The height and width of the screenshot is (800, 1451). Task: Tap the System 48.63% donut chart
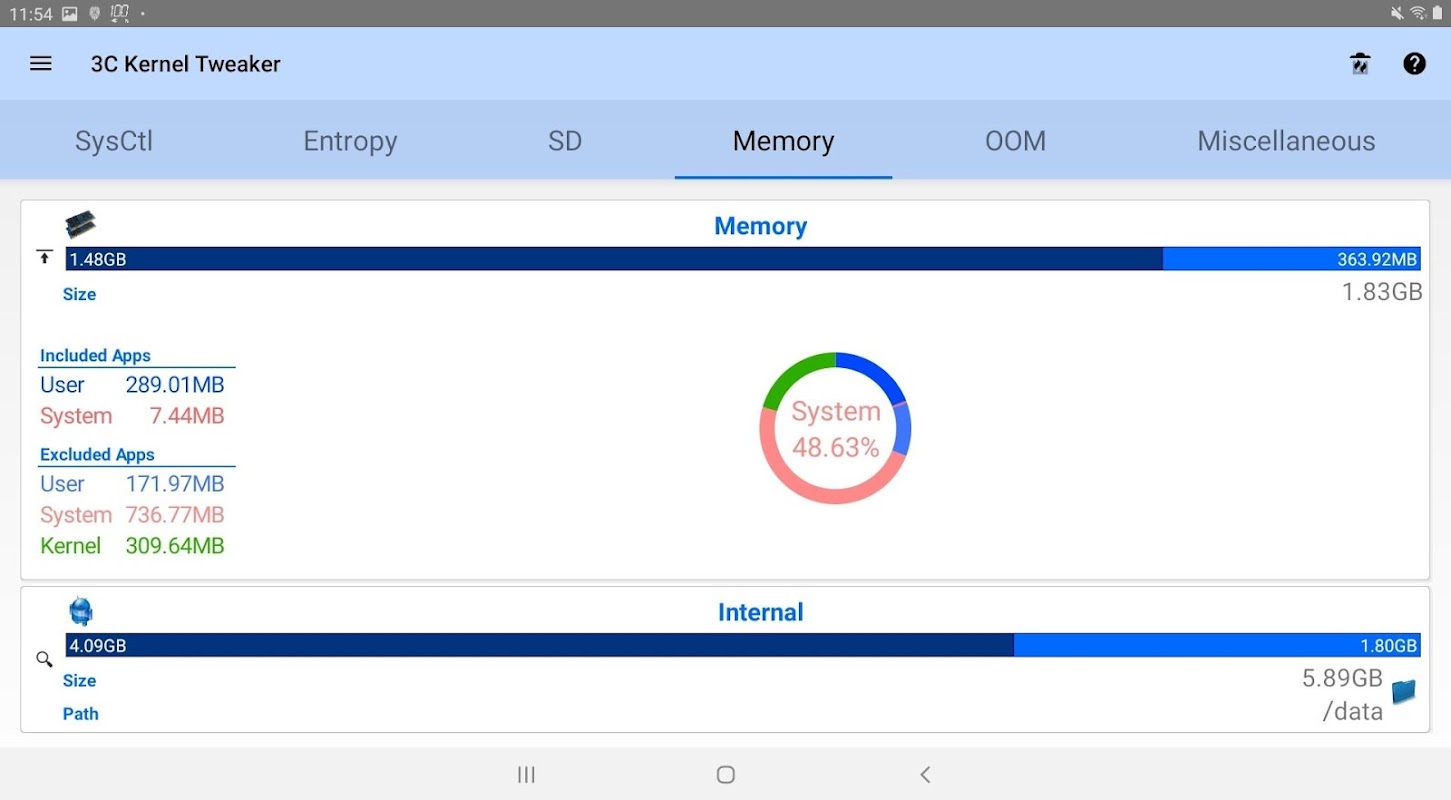(835, 428)
